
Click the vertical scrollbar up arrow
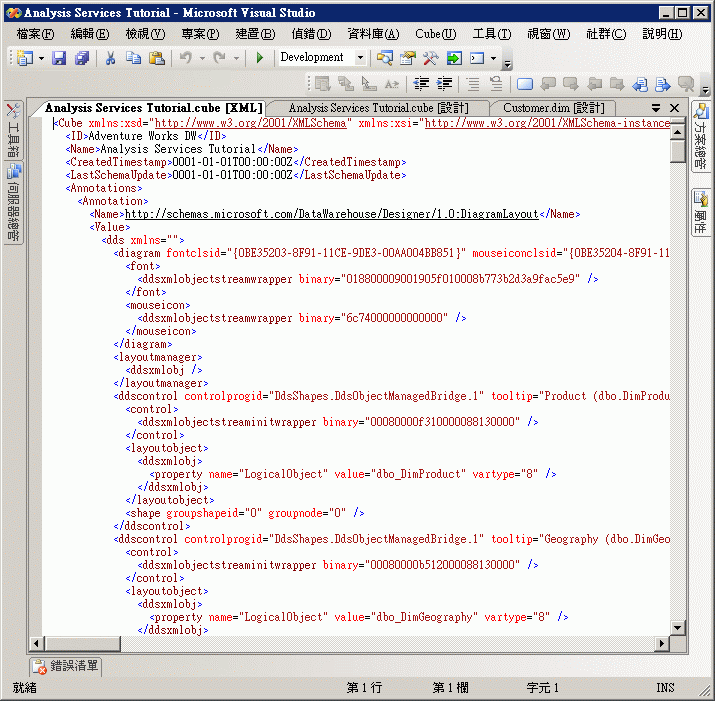tap(678, 132)
